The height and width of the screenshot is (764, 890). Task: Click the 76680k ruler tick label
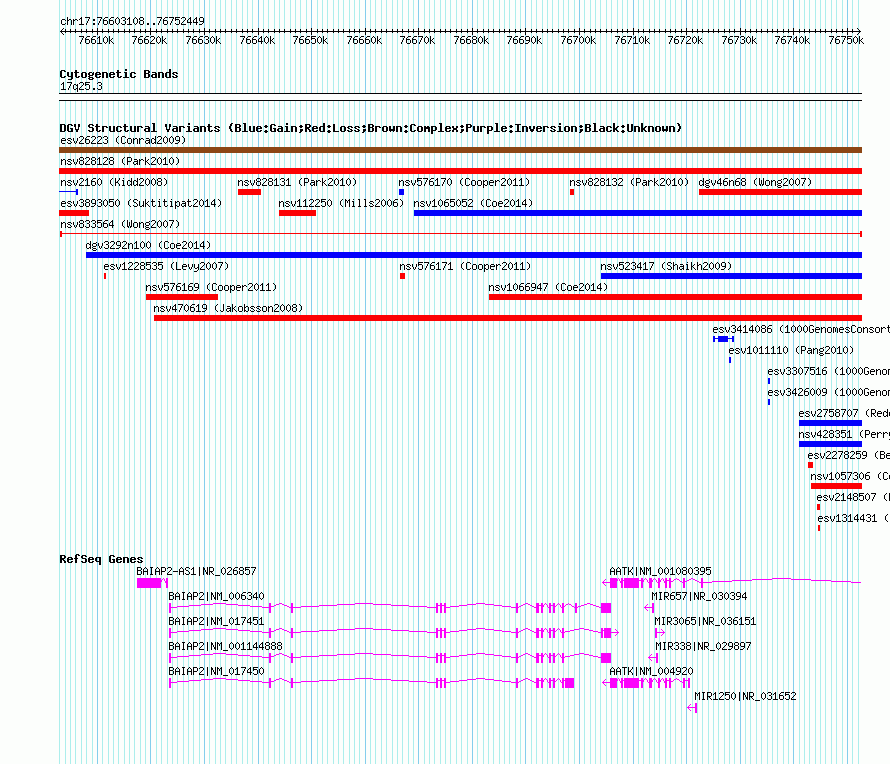tap(471, 40)
